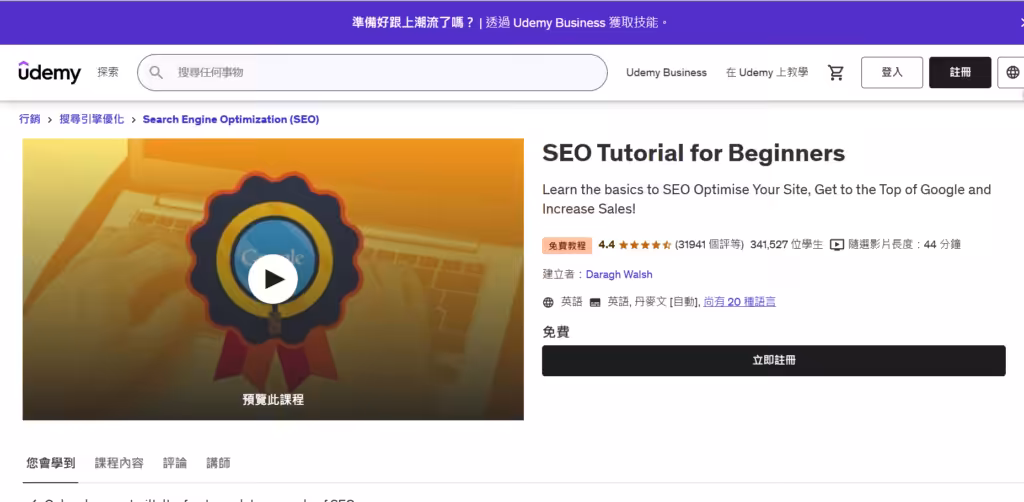Click the 註冊 sign-up button

click(960, 72)
